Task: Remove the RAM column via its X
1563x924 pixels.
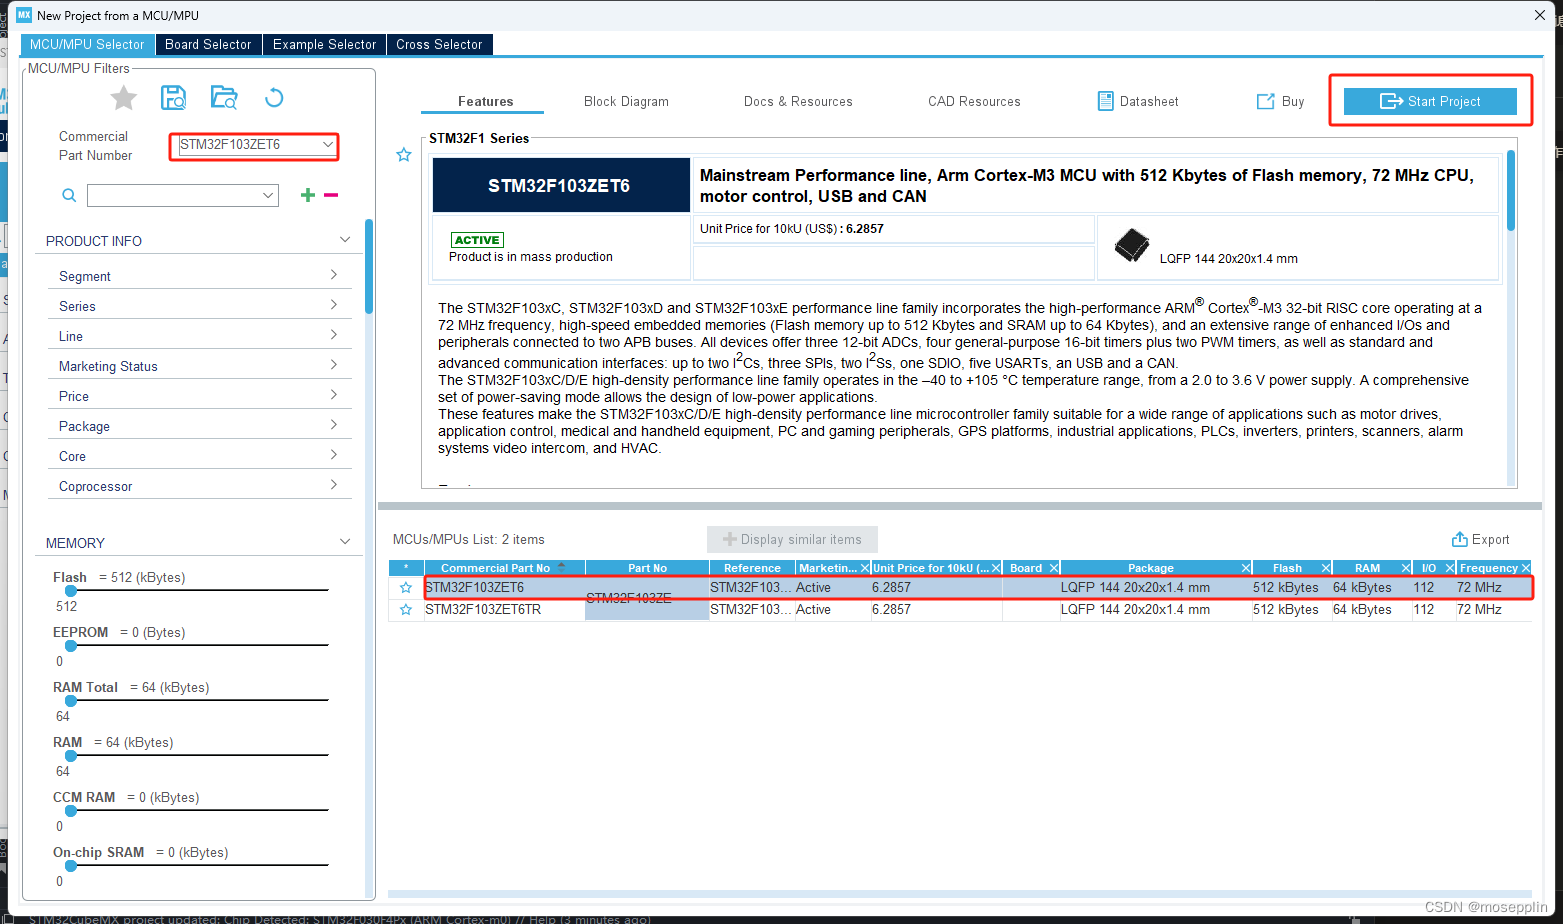Action: tap(1406, 568)
